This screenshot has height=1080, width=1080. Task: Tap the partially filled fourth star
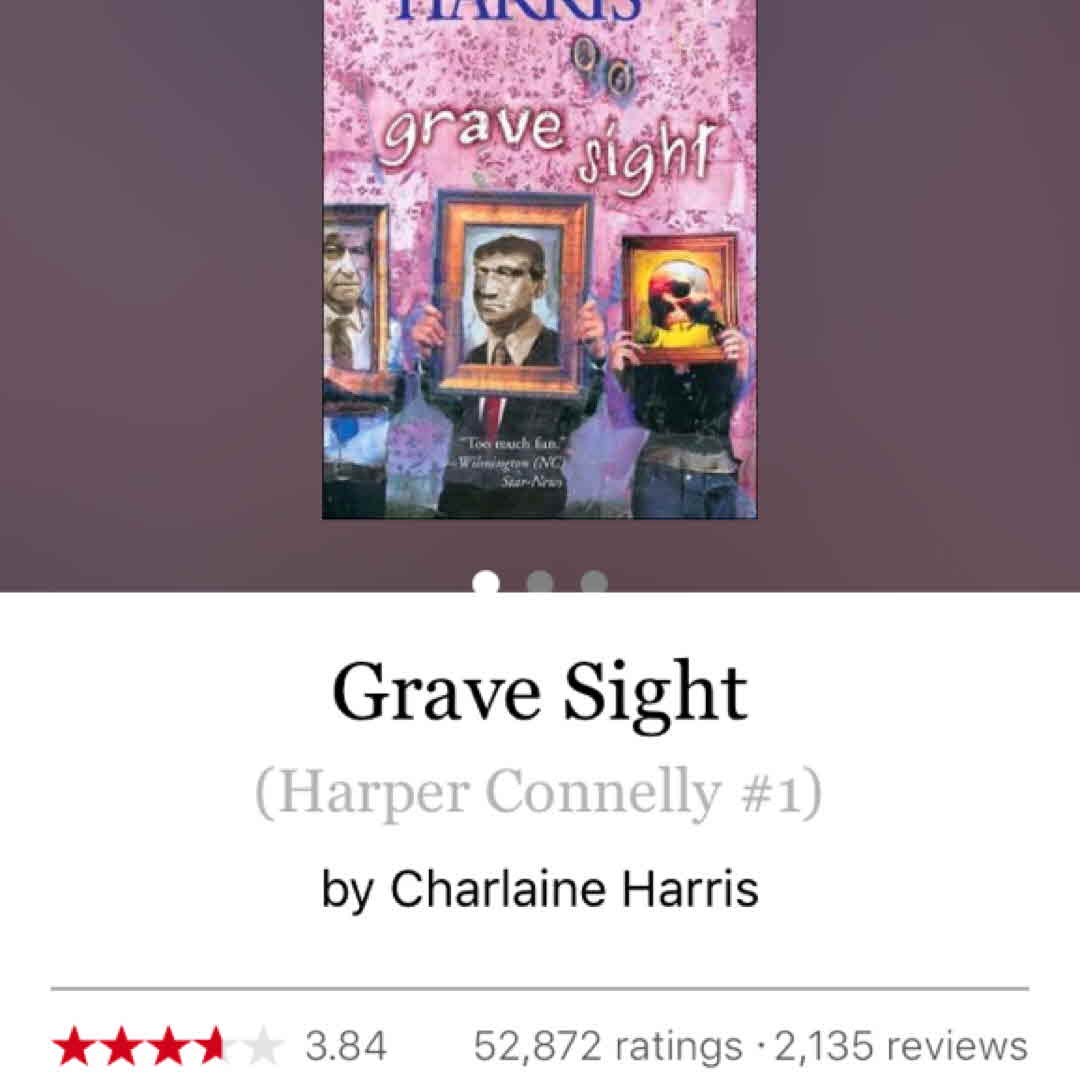214,1046
